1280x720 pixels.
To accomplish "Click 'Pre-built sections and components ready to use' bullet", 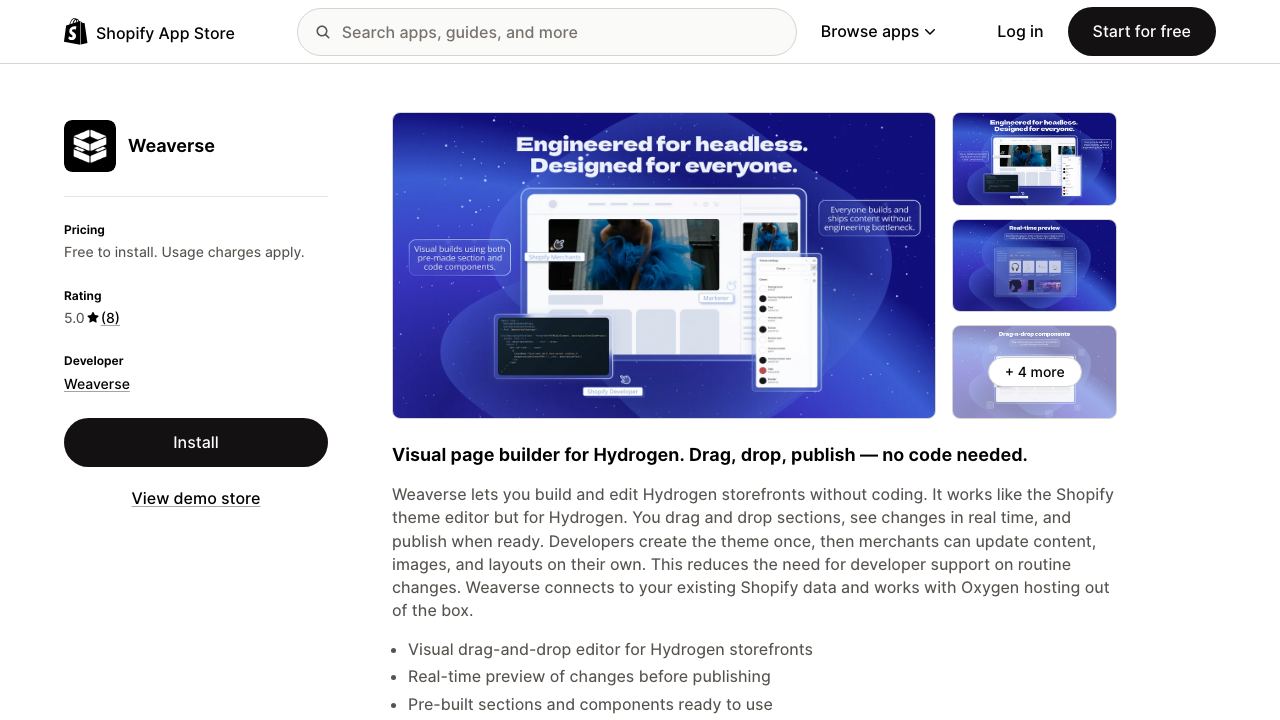I will (x=590, y=705).
